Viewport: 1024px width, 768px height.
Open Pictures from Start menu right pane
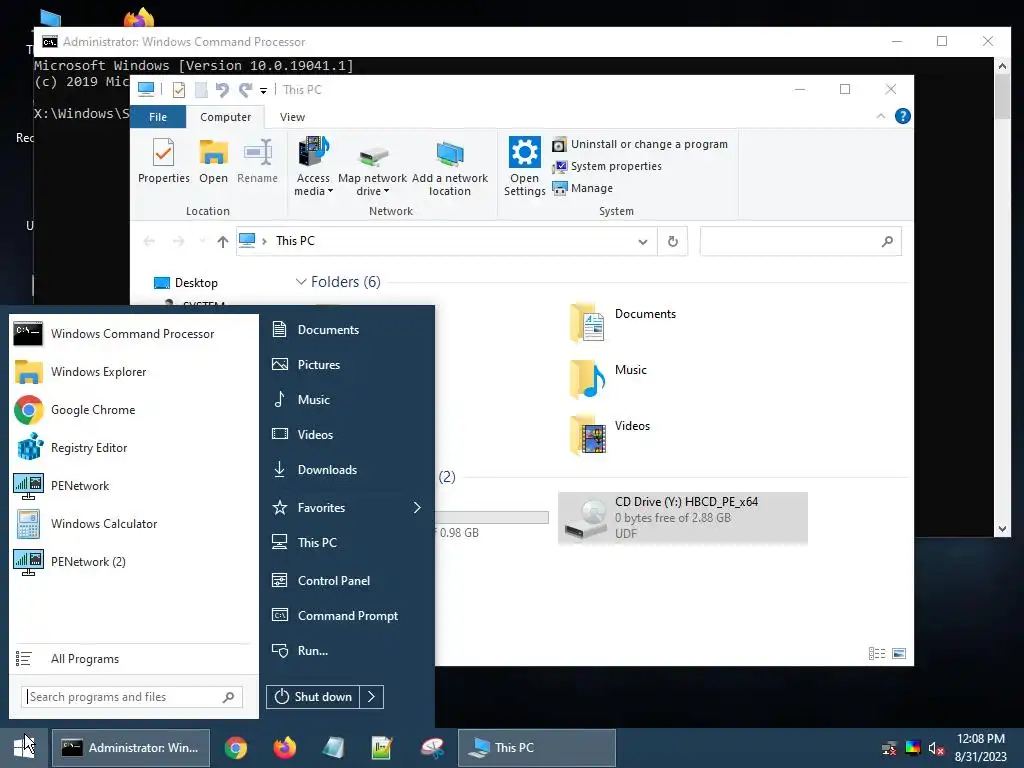click(x=348, y=364)
